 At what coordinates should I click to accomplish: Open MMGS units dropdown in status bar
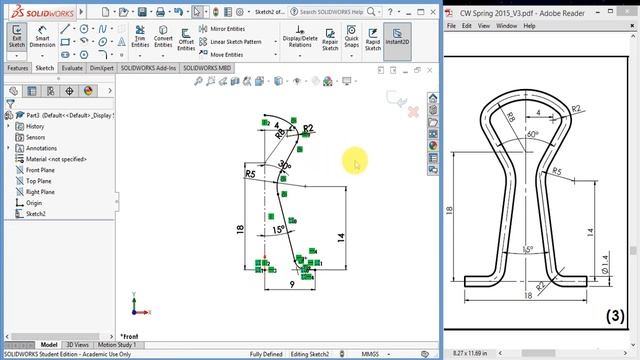pyautogui.click(x=389, y=354)
